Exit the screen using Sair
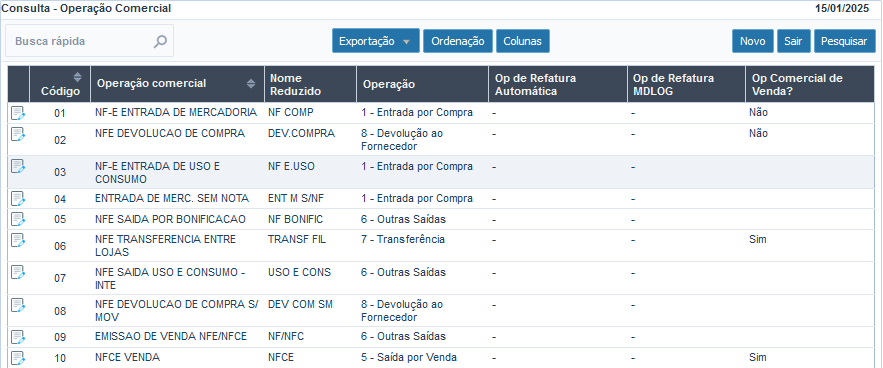Viewport: 883px width, 368px height. (x=793, y=41)
